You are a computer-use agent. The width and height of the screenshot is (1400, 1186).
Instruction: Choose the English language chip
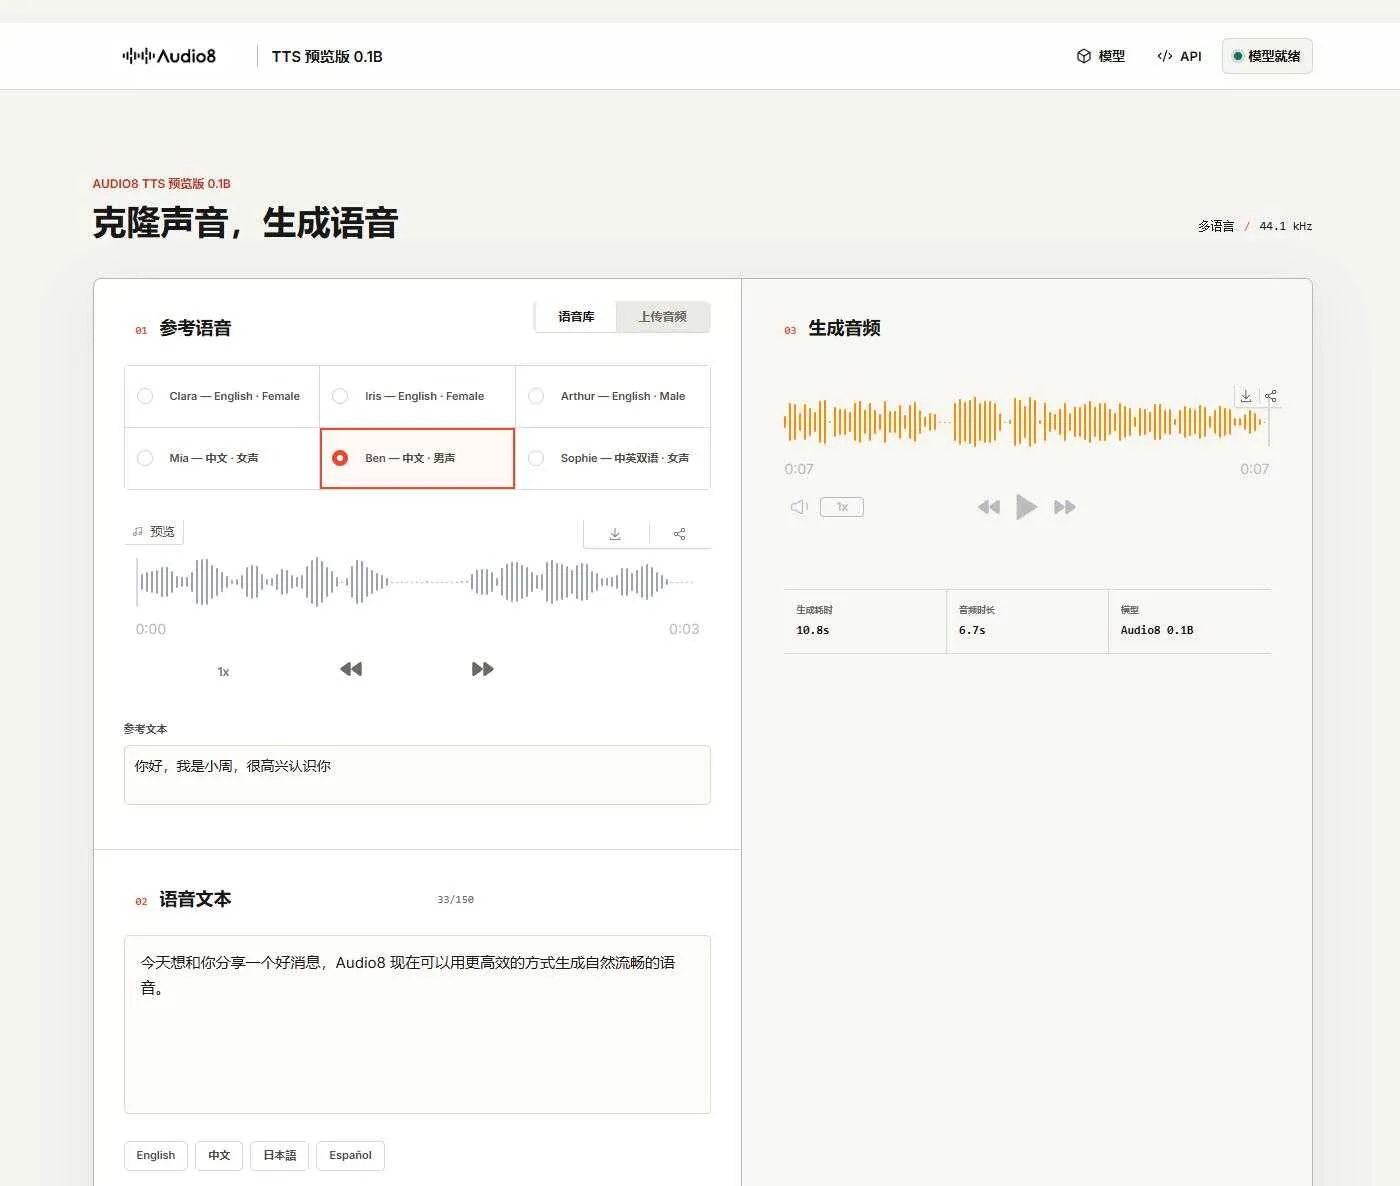156,1156
